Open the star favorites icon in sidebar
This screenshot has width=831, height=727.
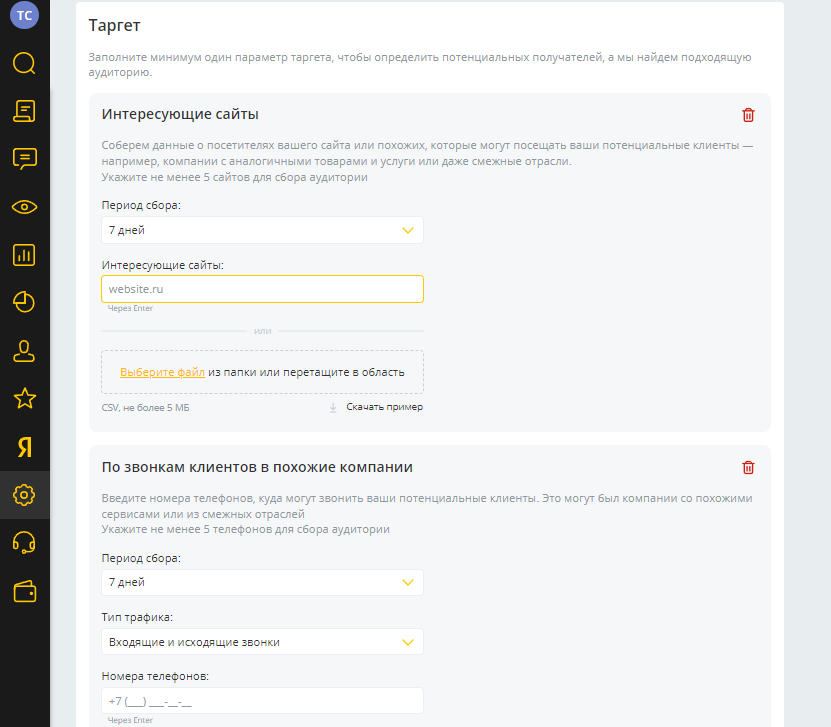[24, 398]
